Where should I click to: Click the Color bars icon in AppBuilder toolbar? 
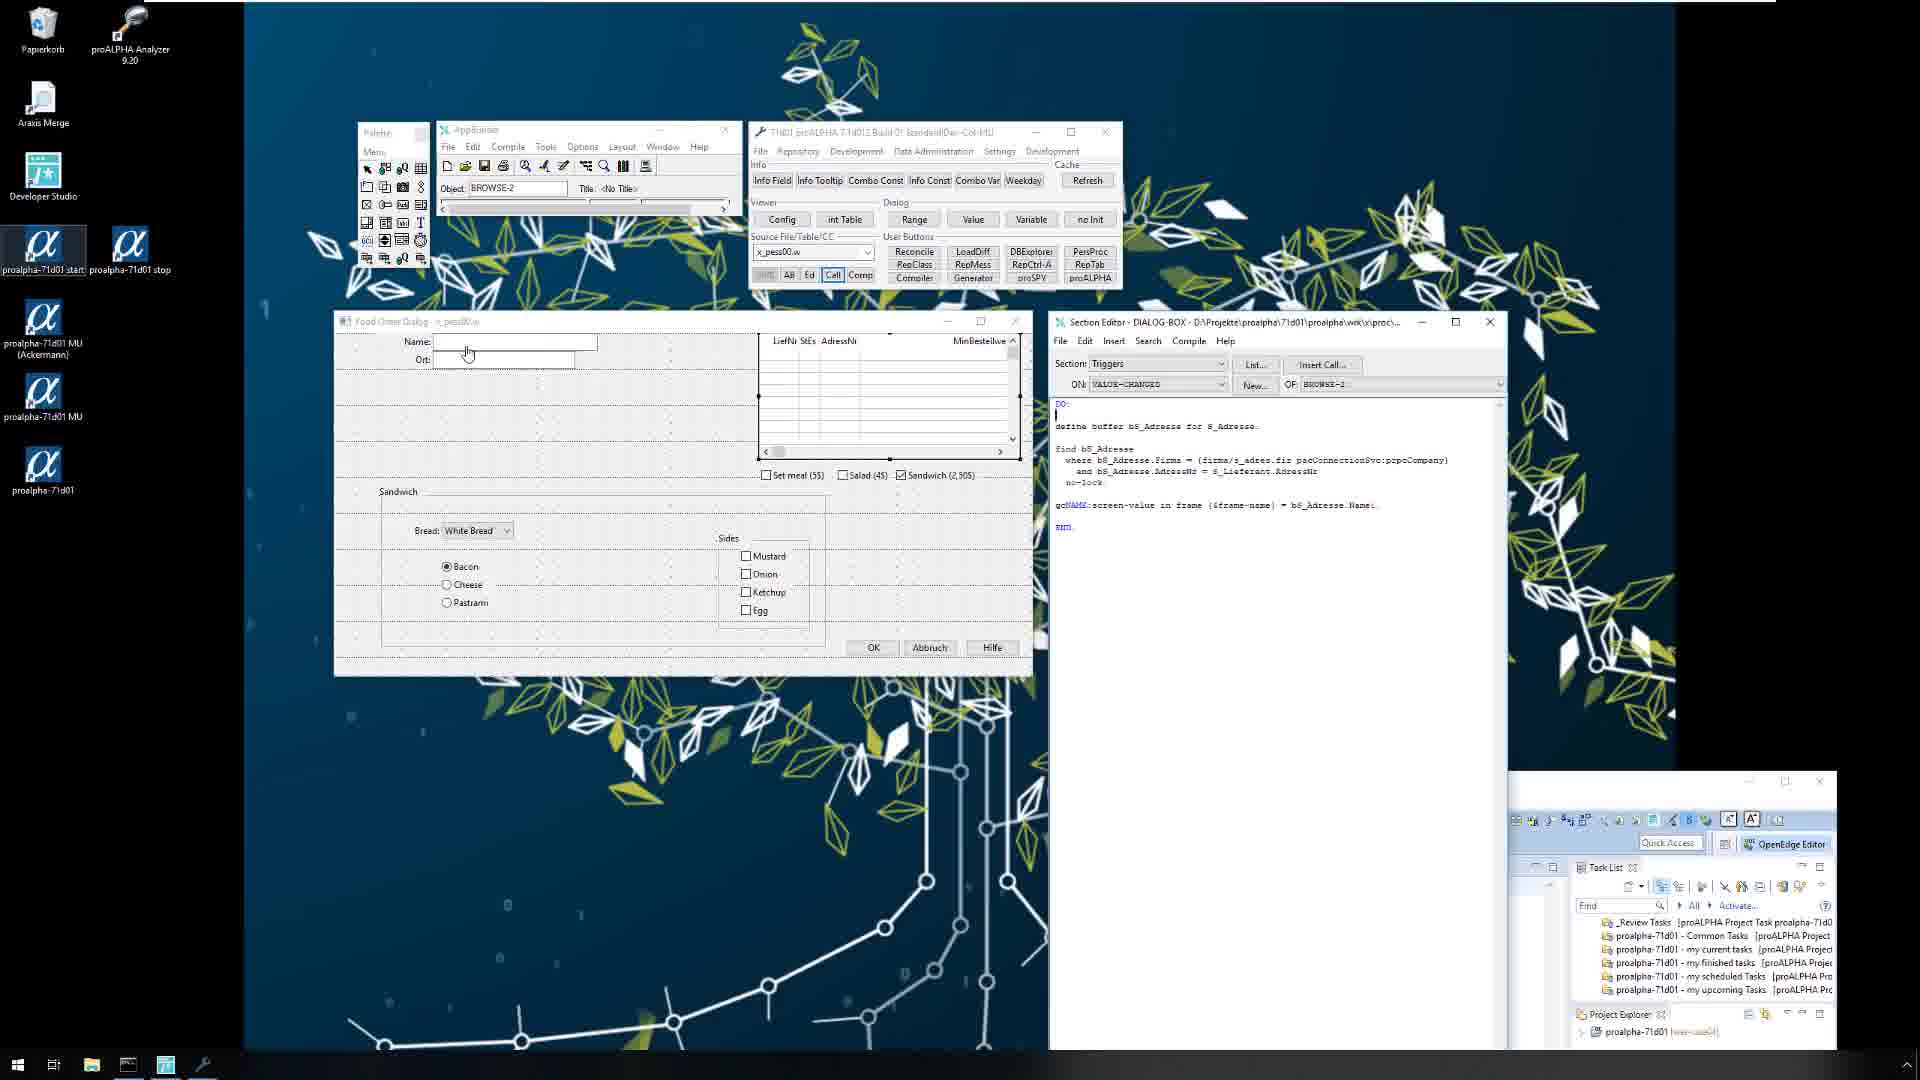pos(623,166)
